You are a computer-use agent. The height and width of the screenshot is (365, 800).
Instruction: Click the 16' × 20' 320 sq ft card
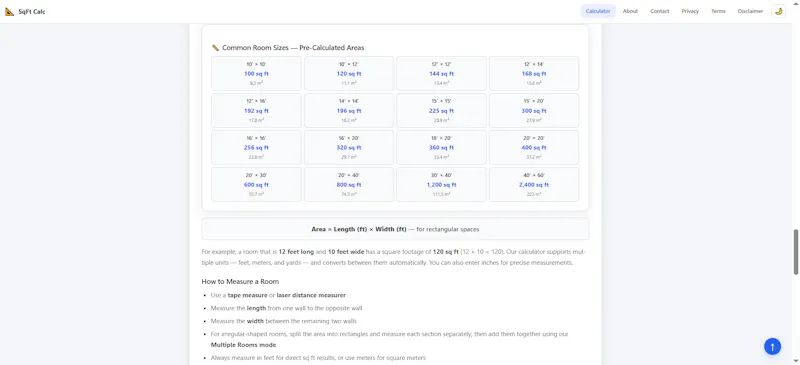click(349, 148)
